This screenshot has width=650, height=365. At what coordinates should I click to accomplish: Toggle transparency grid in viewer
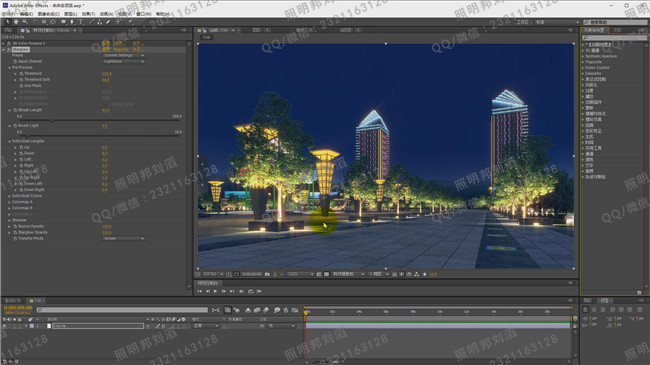tap(326, 274)
